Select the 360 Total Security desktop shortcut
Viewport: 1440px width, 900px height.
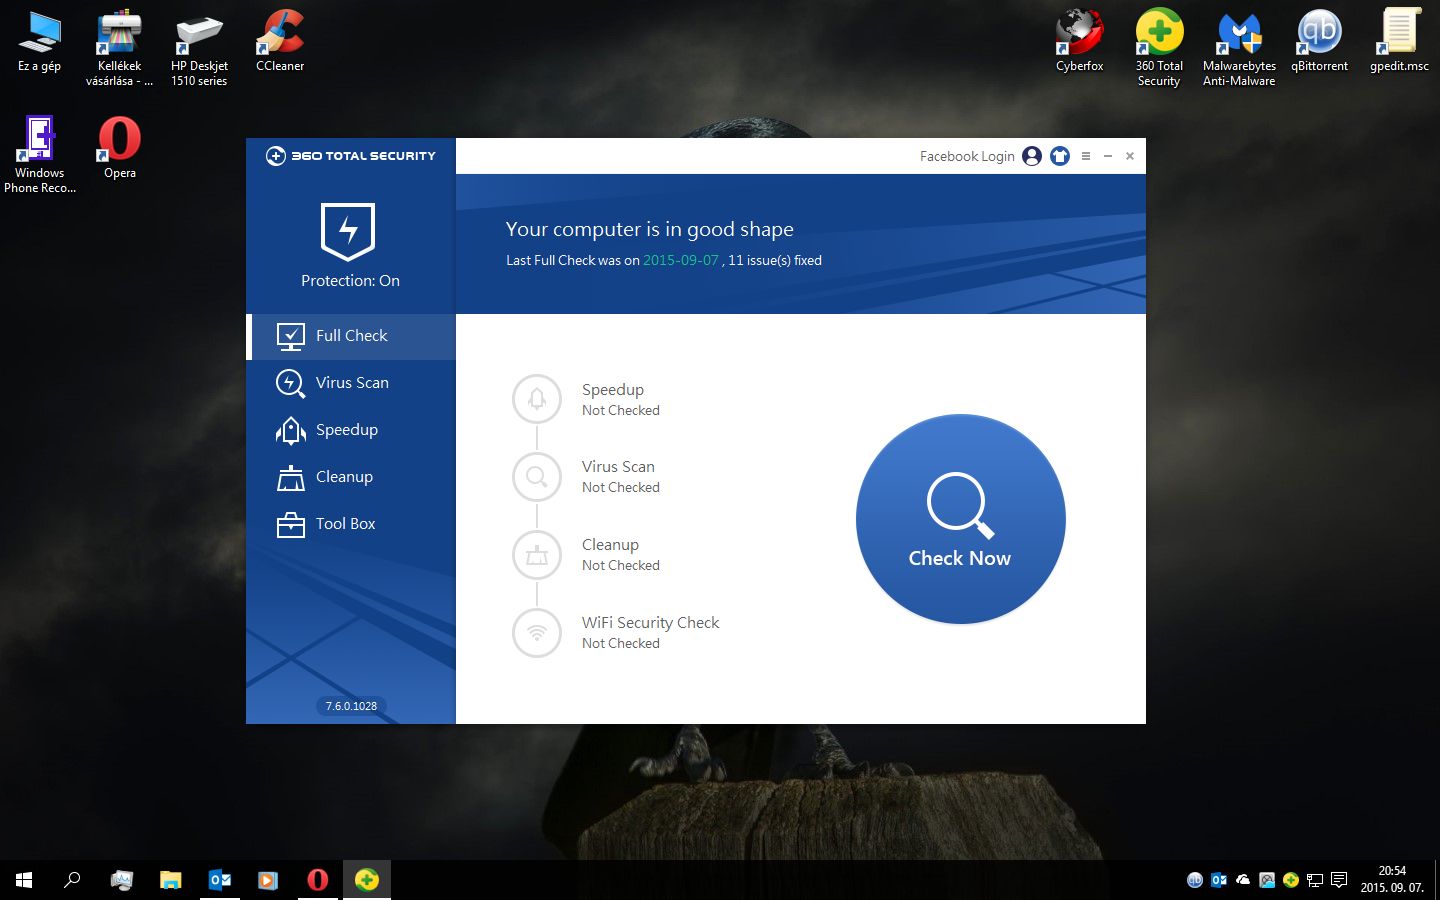tap(1159, 49)
